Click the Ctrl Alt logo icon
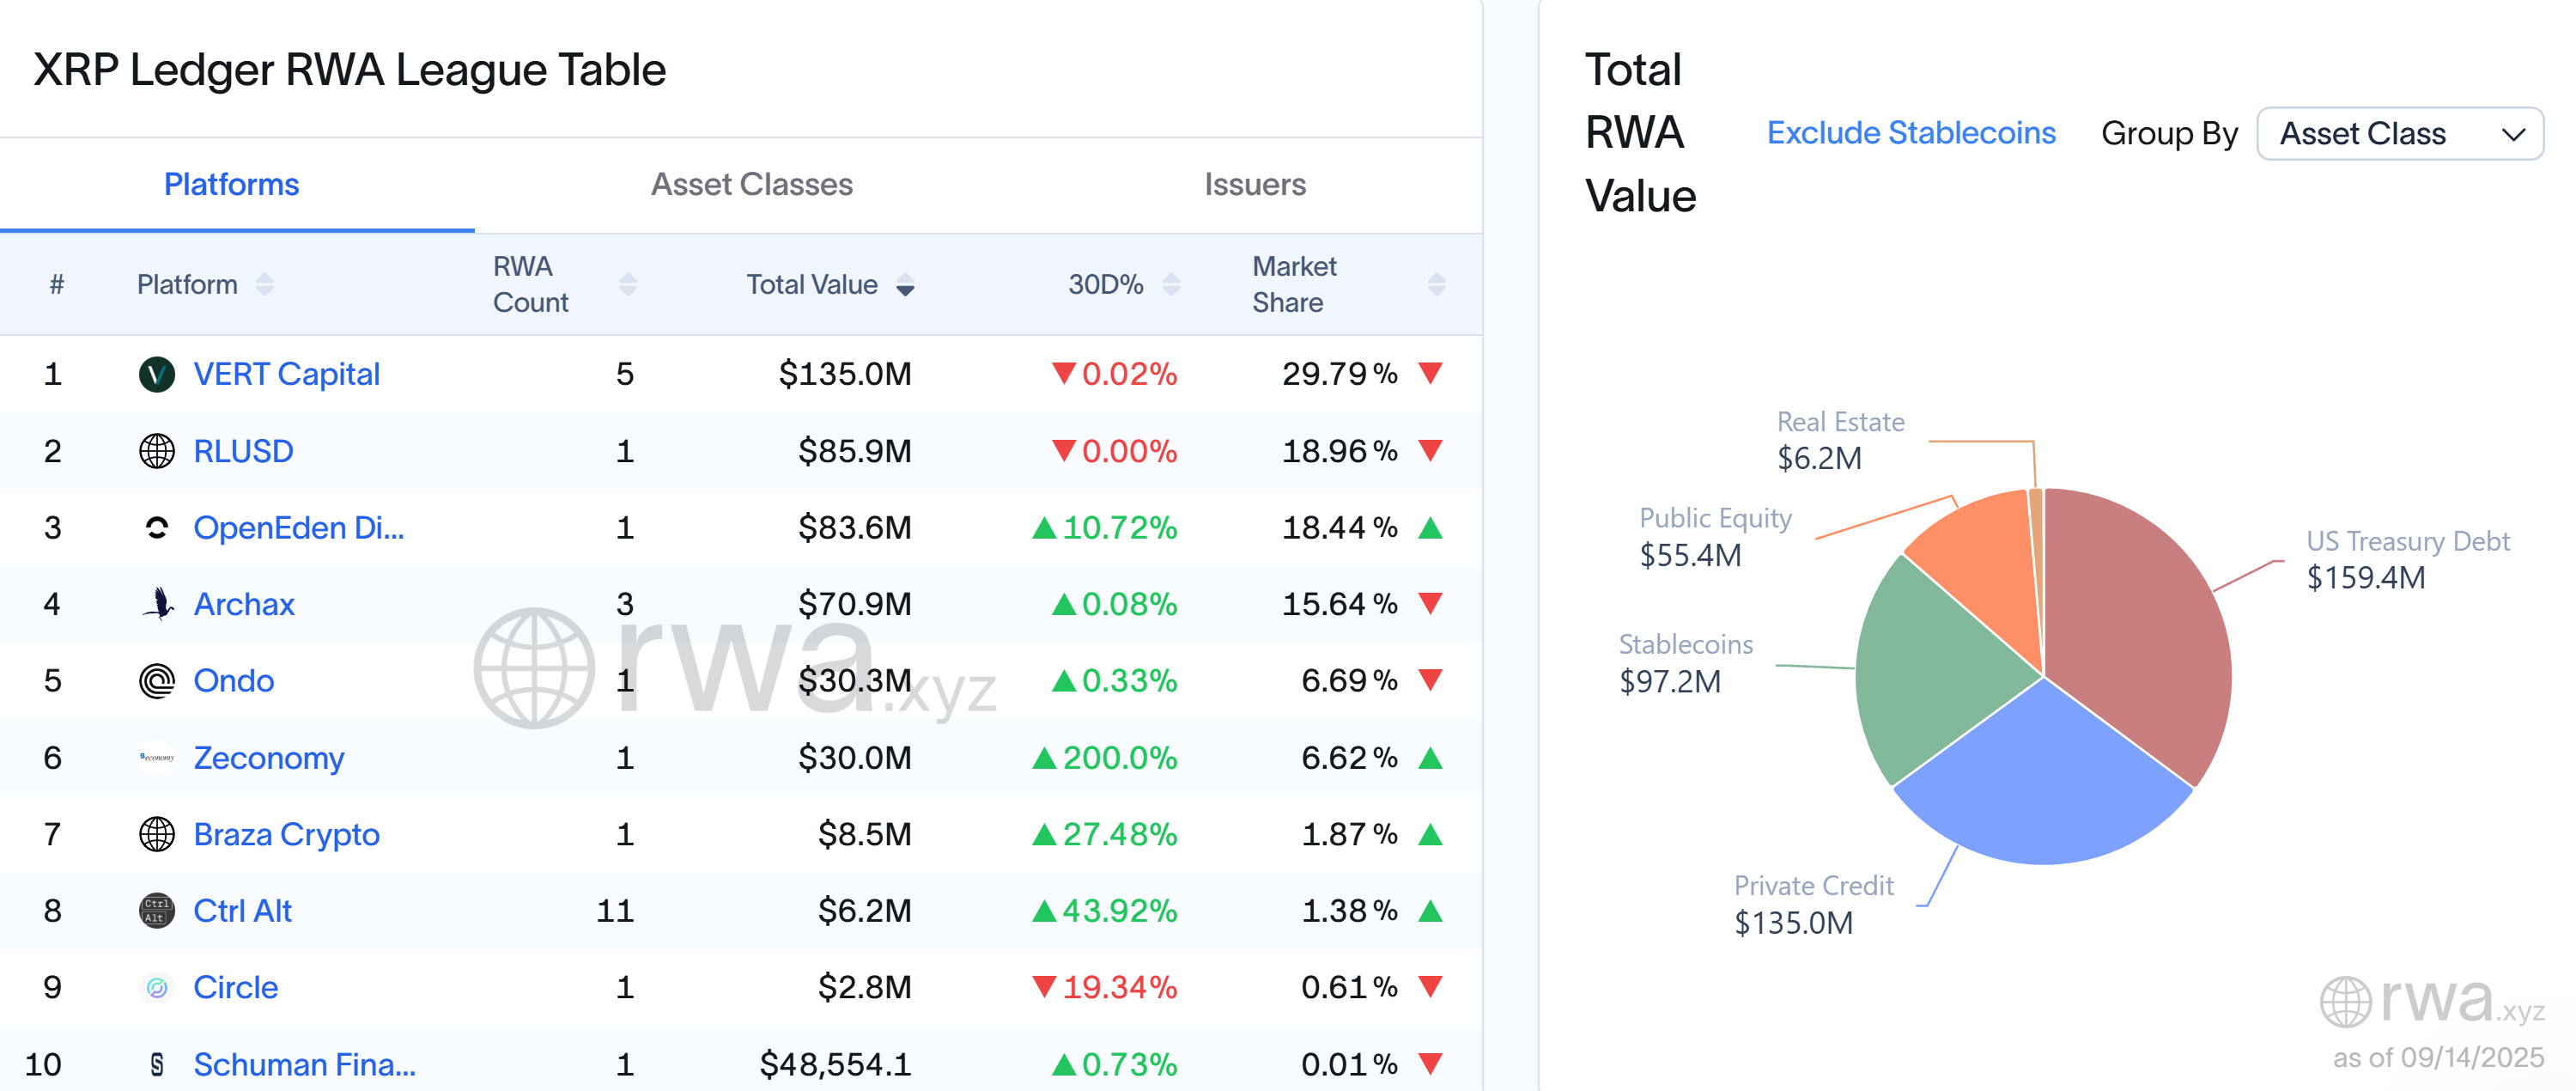Viewport: 2576px width, 1091px height. 156,911
